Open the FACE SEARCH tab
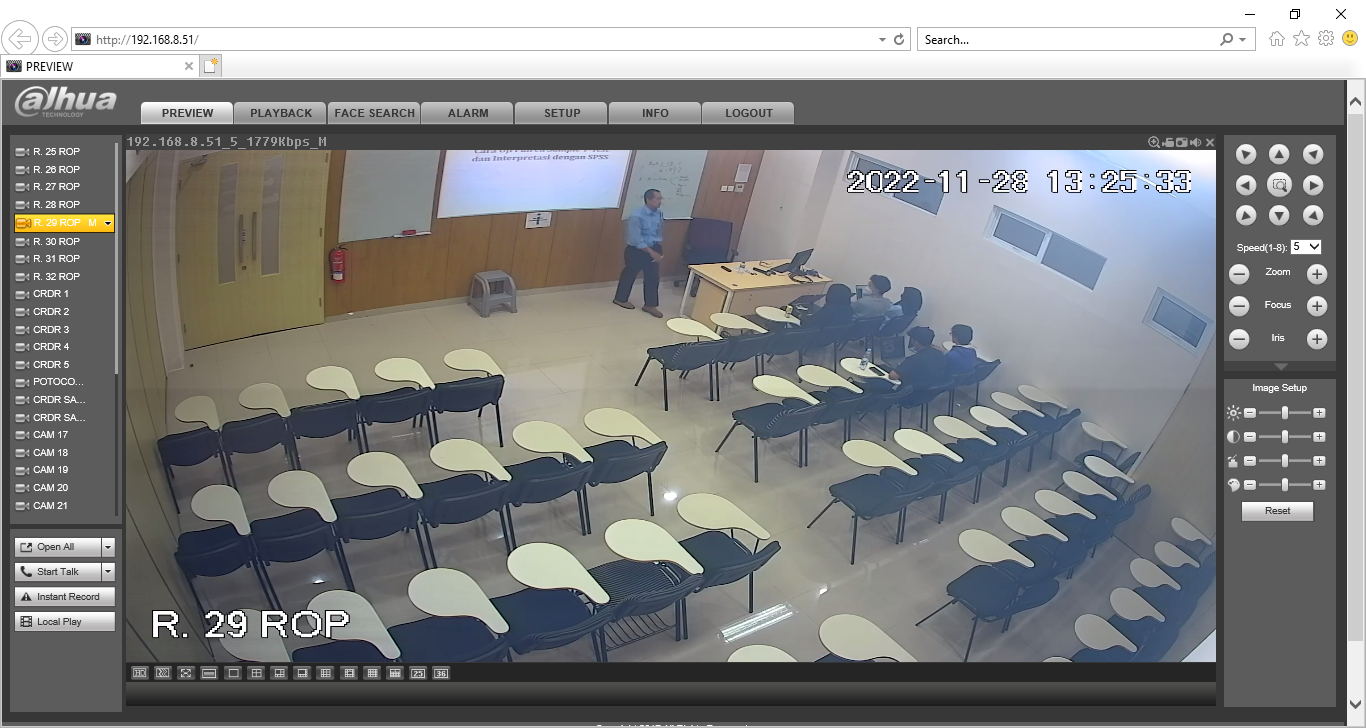Screen dimensions: 1366x728 click(375, 113)
